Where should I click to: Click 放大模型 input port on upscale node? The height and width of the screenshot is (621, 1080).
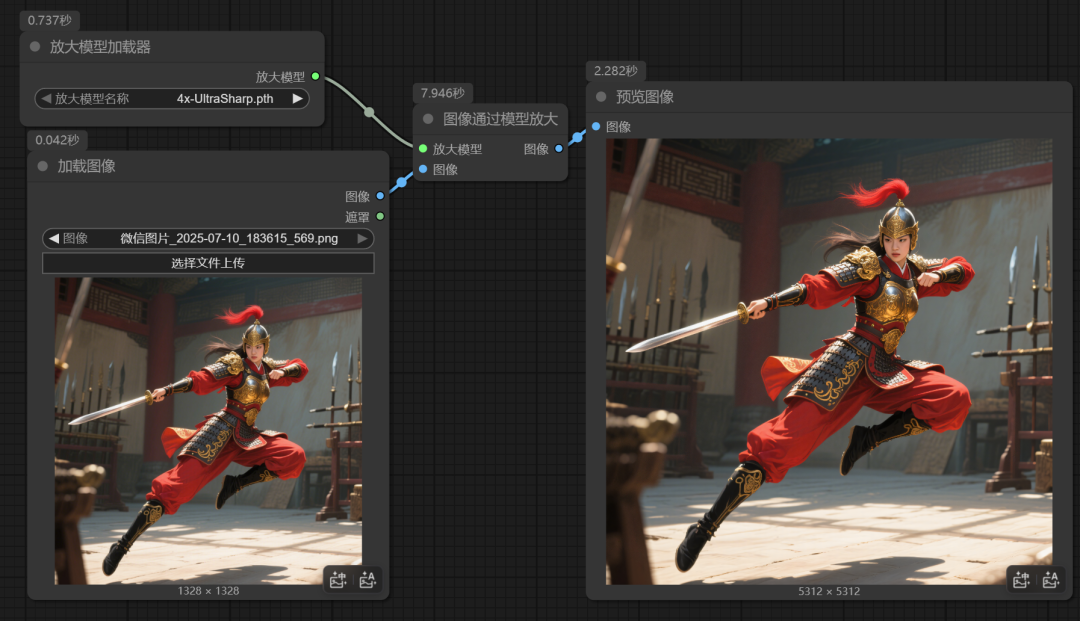point(423,149)
